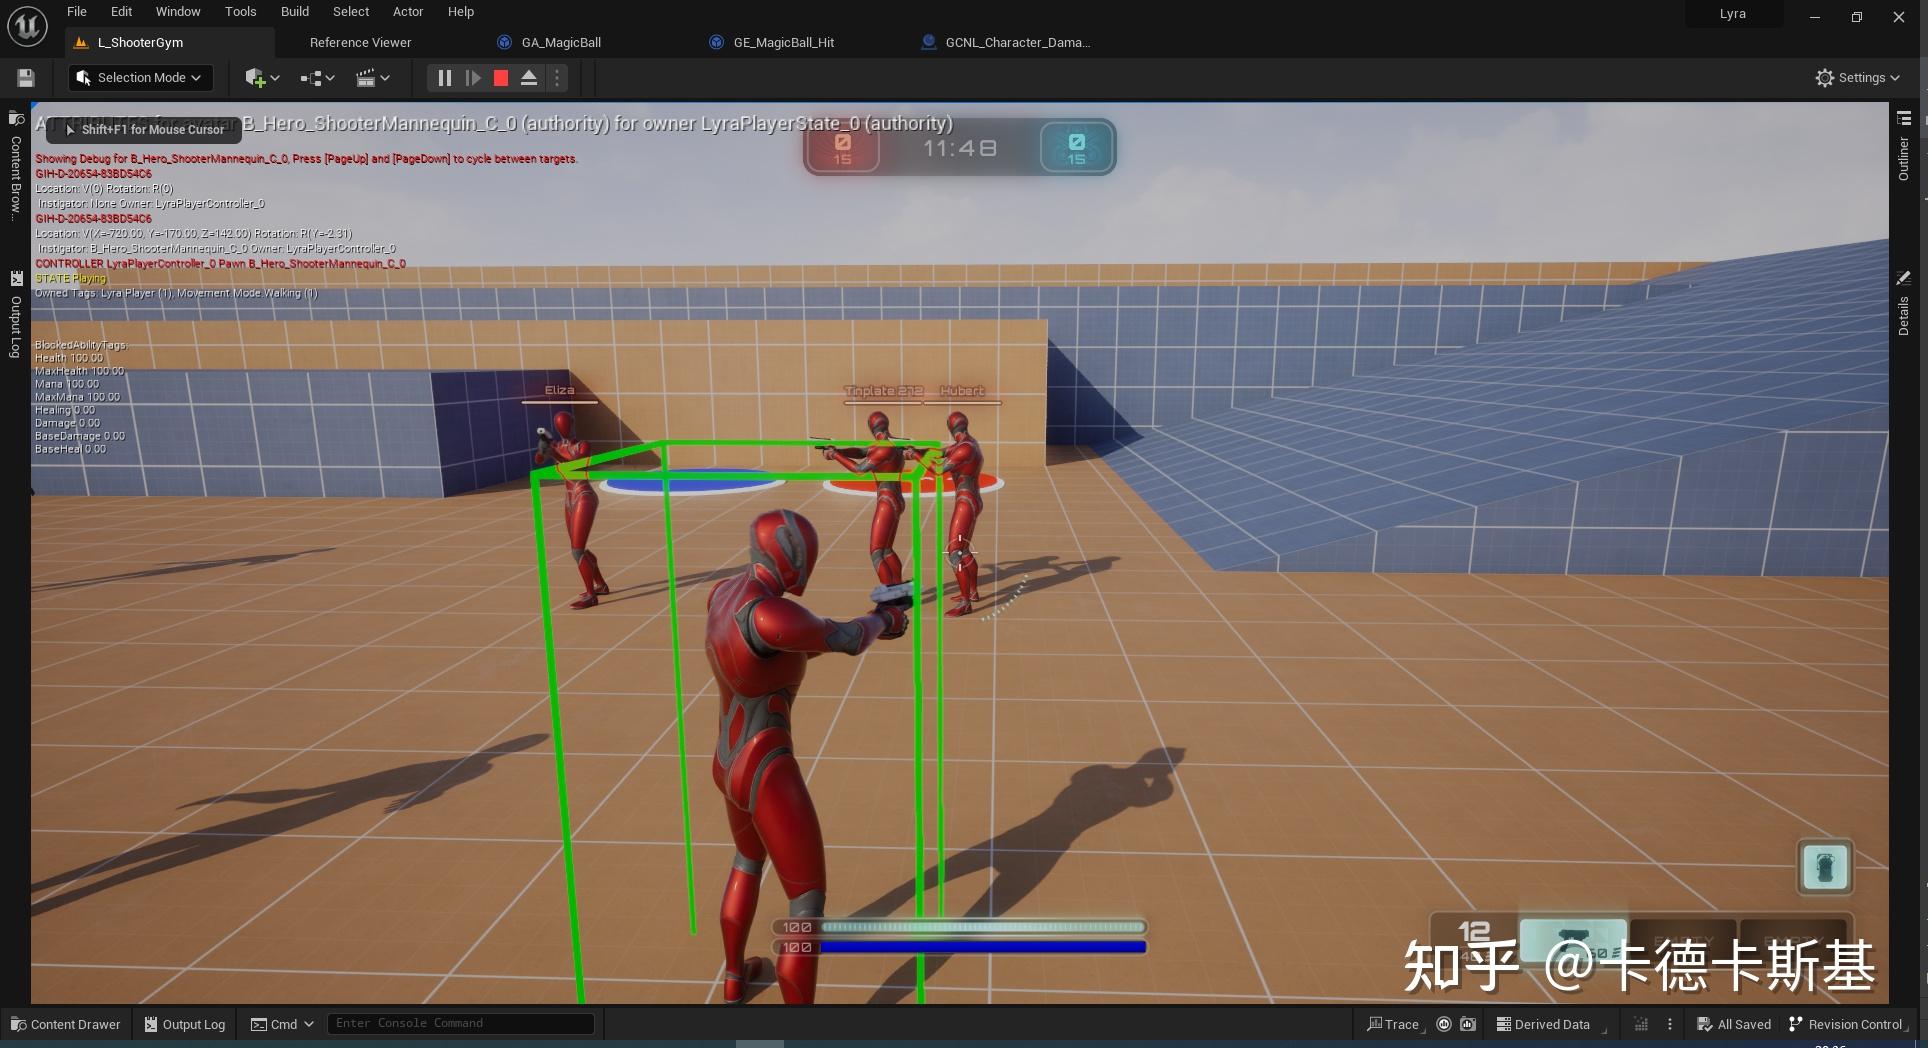Screen dimensions: 1928x1048
Task: Open the Outliner side panel
Action: coord(1903,147)
